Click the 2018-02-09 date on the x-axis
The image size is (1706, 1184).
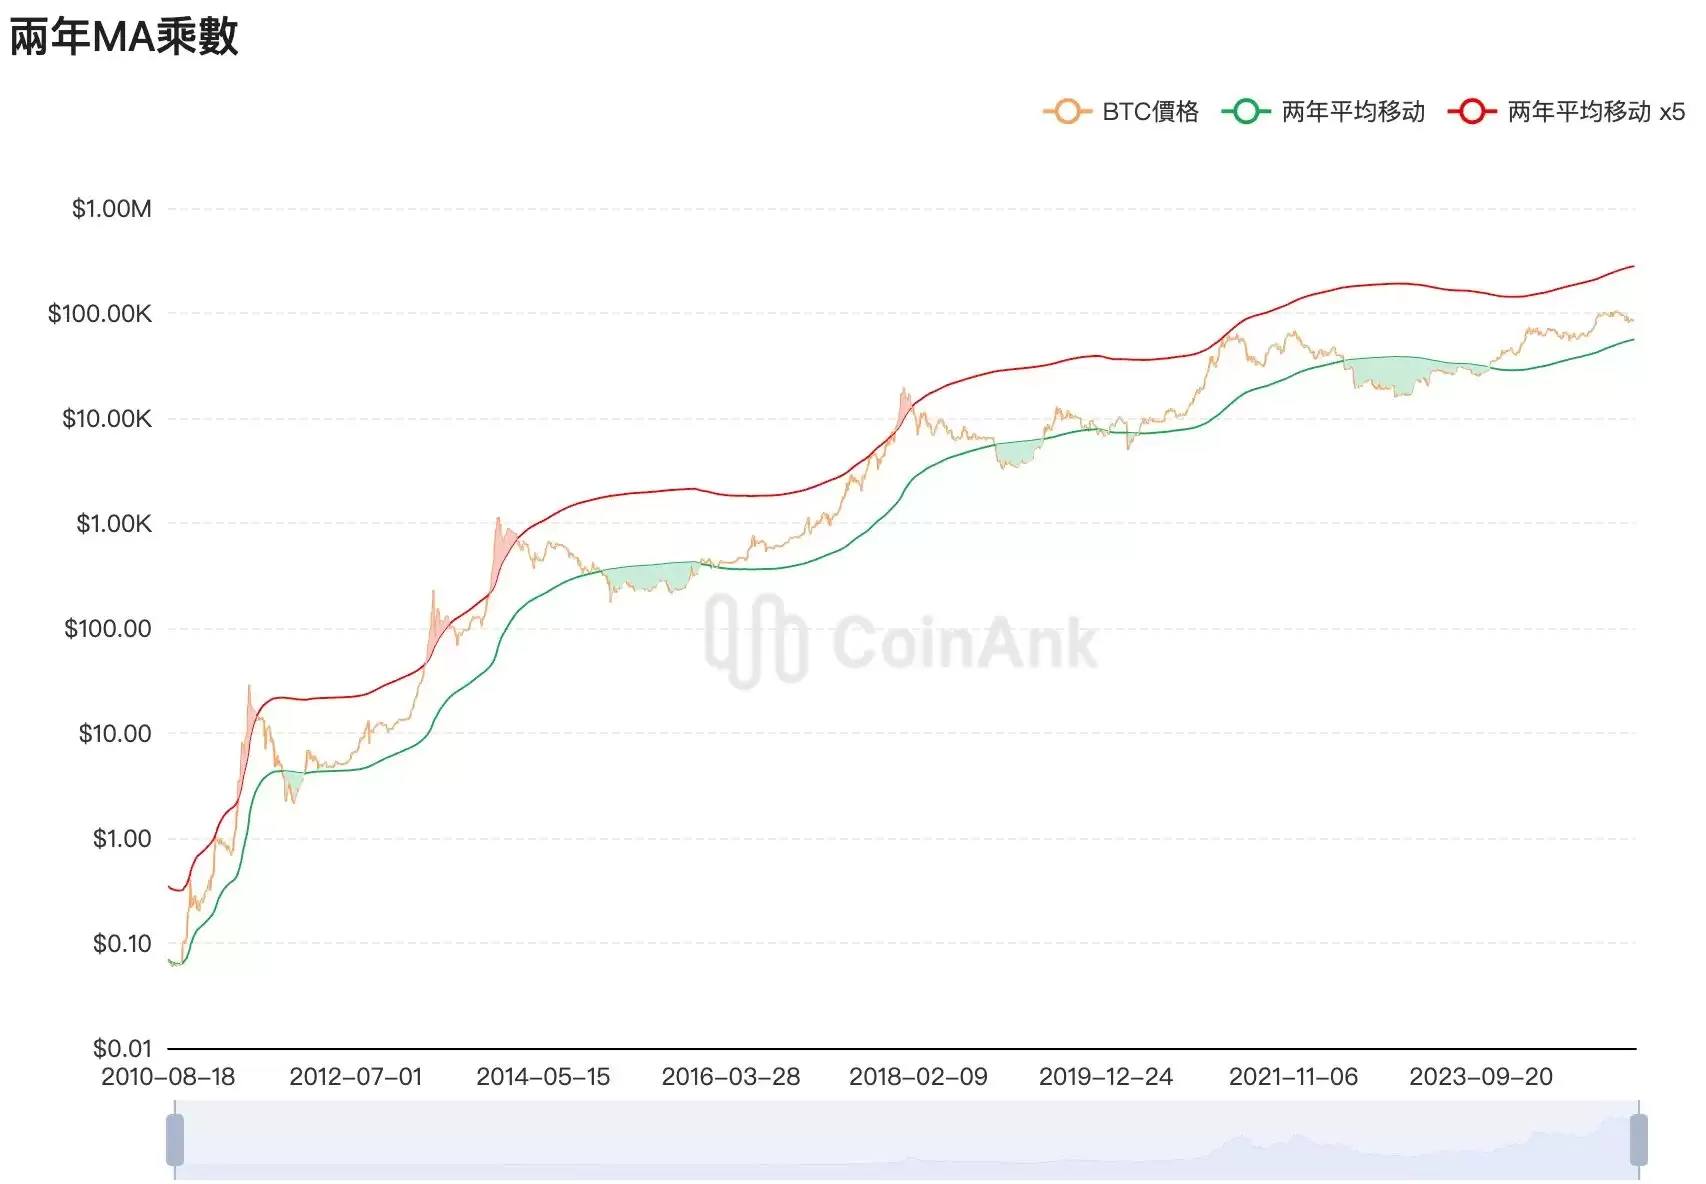(x=918, y=1077)
